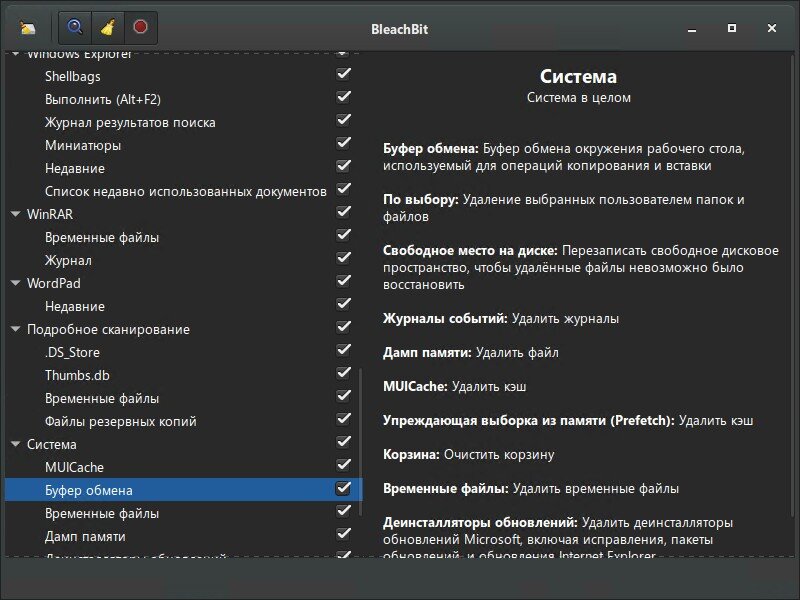The width and height of the screenshot is (800, 600).
Task: Select the Миниатюры row
Action: point(183,145)
